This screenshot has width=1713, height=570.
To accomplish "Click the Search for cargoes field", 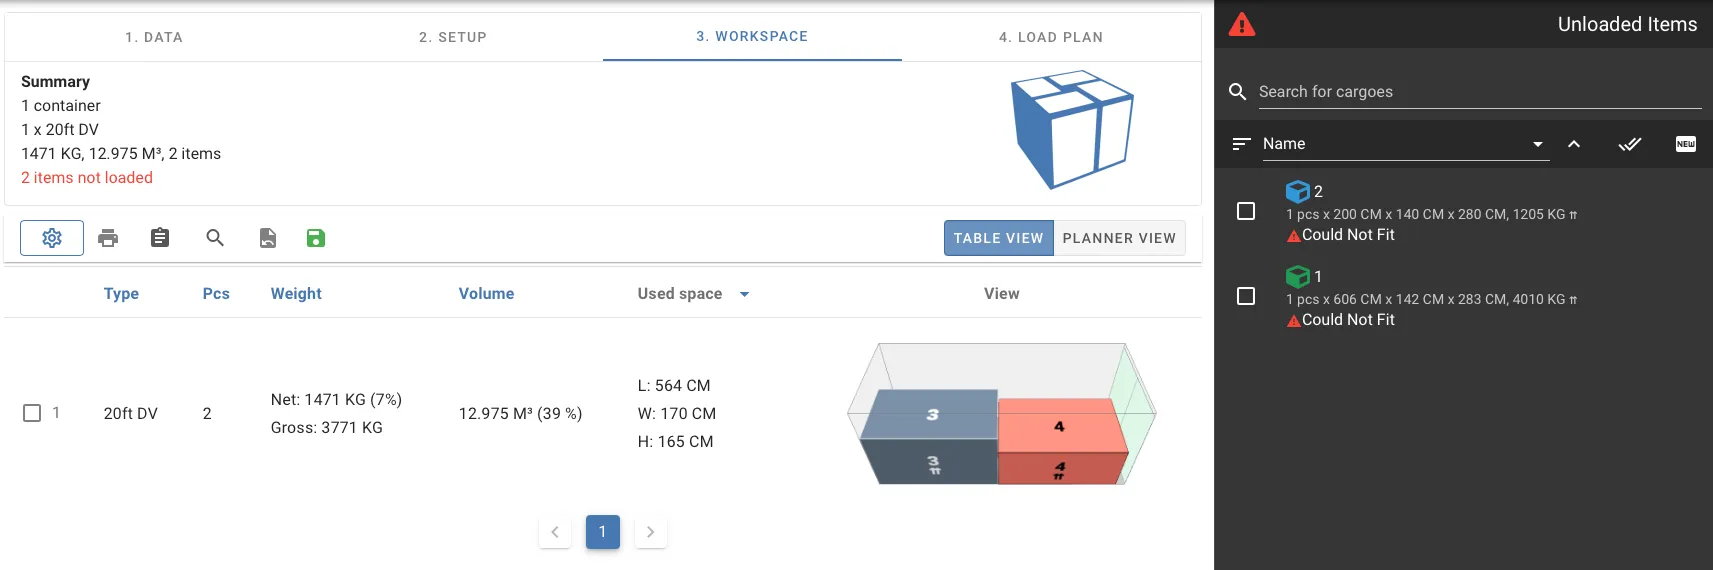I will pos(1478,92).
